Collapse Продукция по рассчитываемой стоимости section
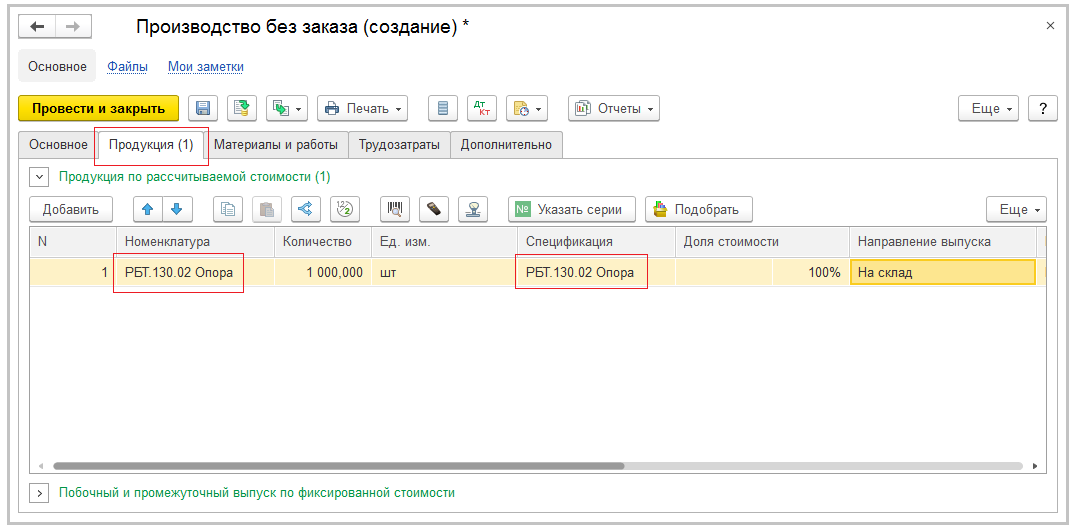1073x530 pixels. [x=40, y=177]
